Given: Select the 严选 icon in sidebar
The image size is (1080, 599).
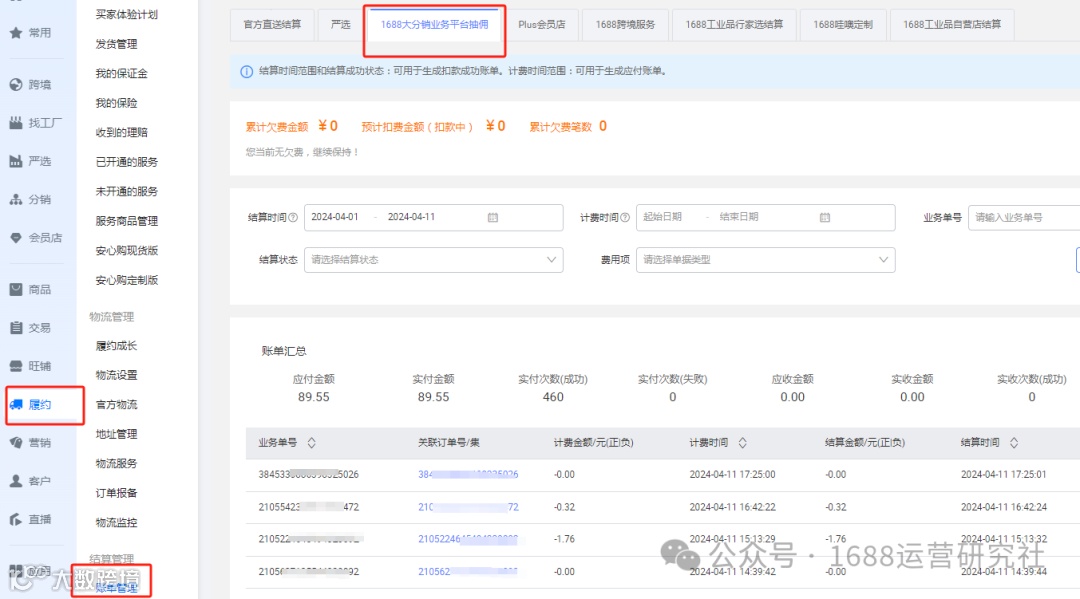Looking at the screenshot, I should (16, 161).
